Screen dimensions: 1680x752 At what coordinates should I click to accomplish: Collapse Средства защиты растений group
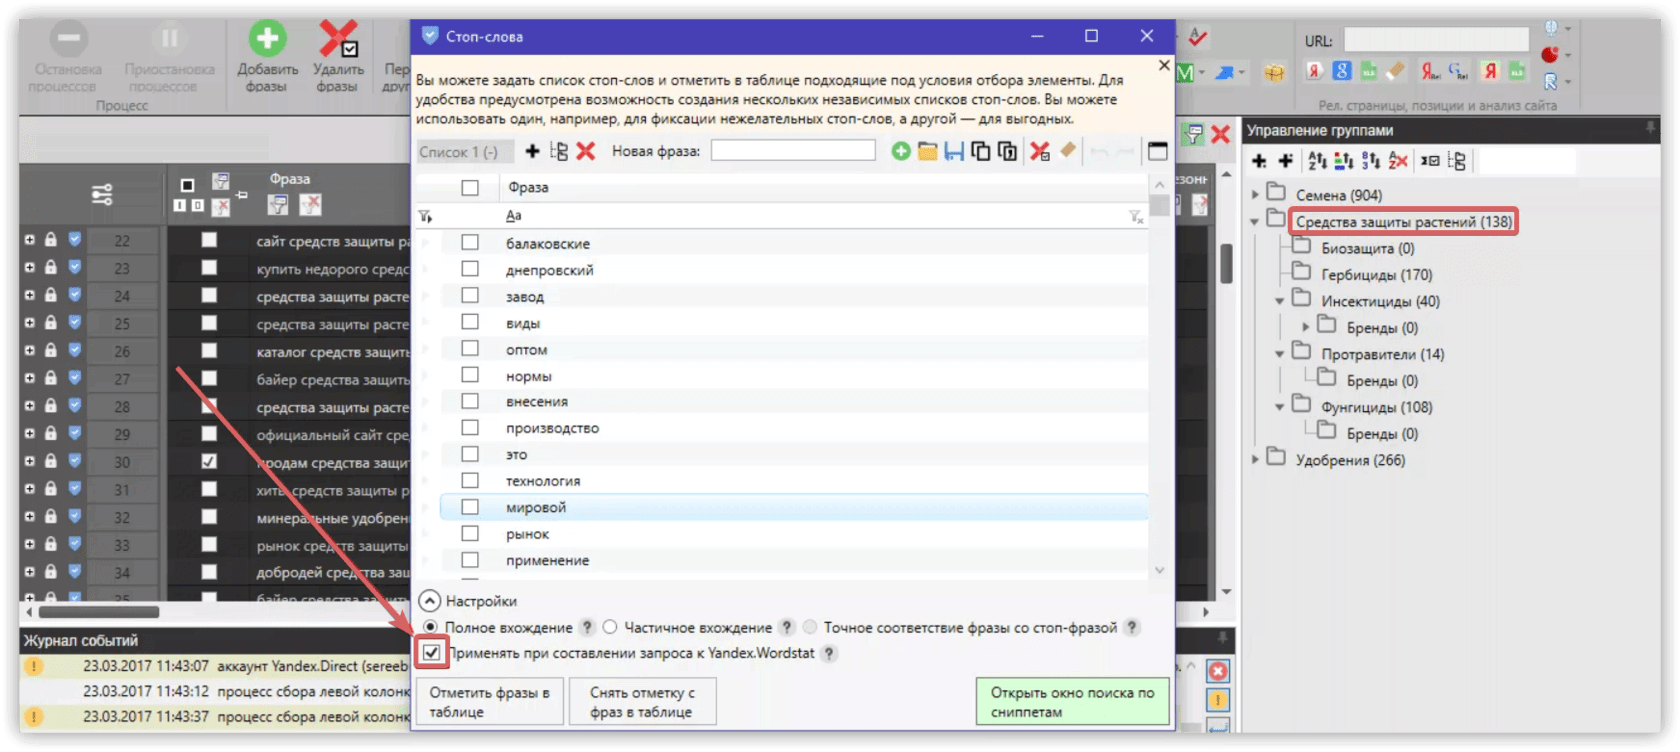(x=1255, y=222)
